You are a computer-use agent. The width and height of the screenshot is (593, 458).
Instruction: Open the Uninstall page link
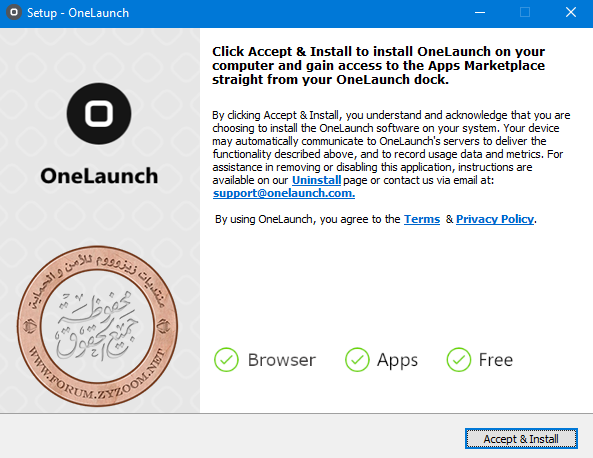coord(317,180)
